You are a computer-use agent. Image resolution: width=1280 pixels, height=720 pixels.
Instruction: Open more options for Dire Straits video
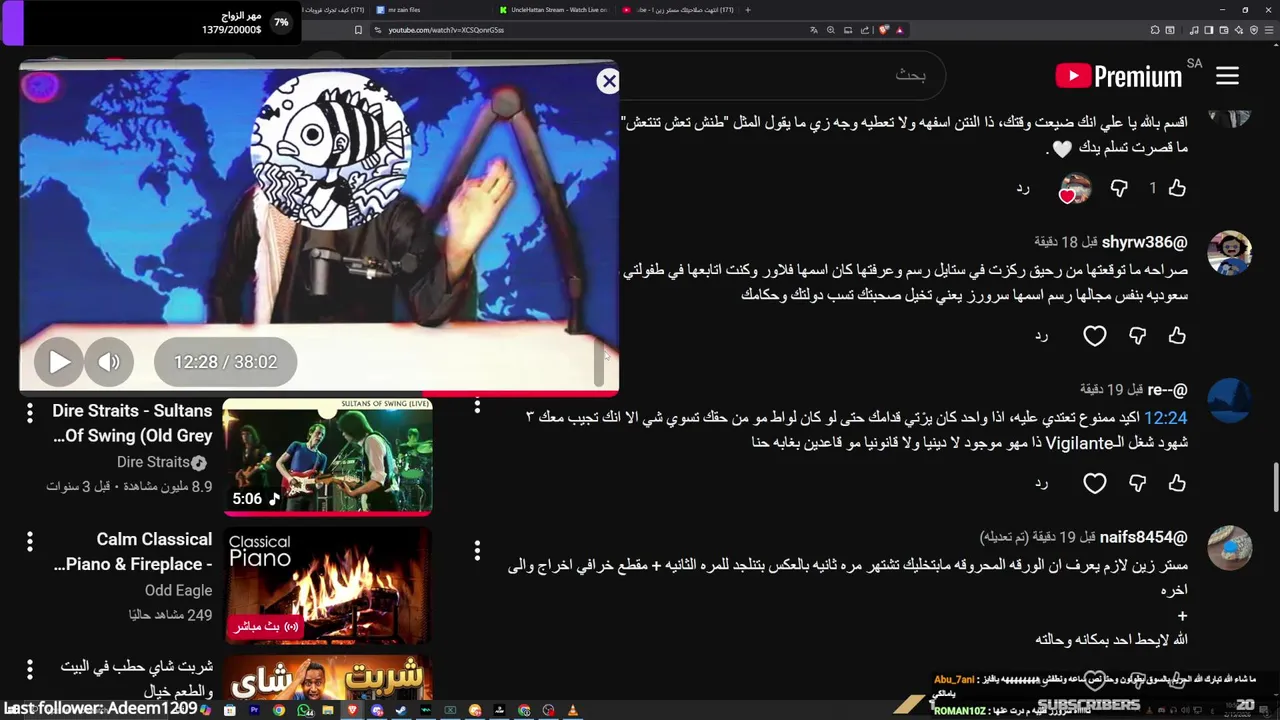pos(30,412)
